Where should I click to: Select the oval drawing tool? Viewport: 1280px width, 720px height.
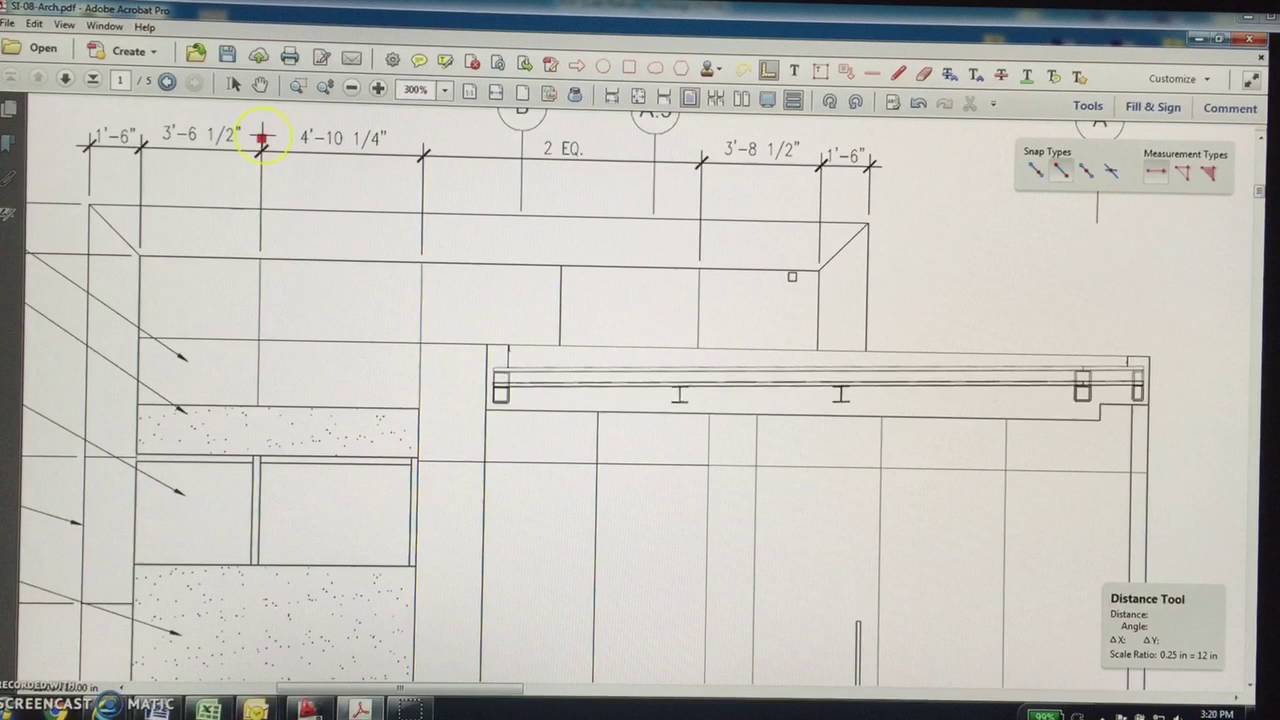click(x=603, y=67)
